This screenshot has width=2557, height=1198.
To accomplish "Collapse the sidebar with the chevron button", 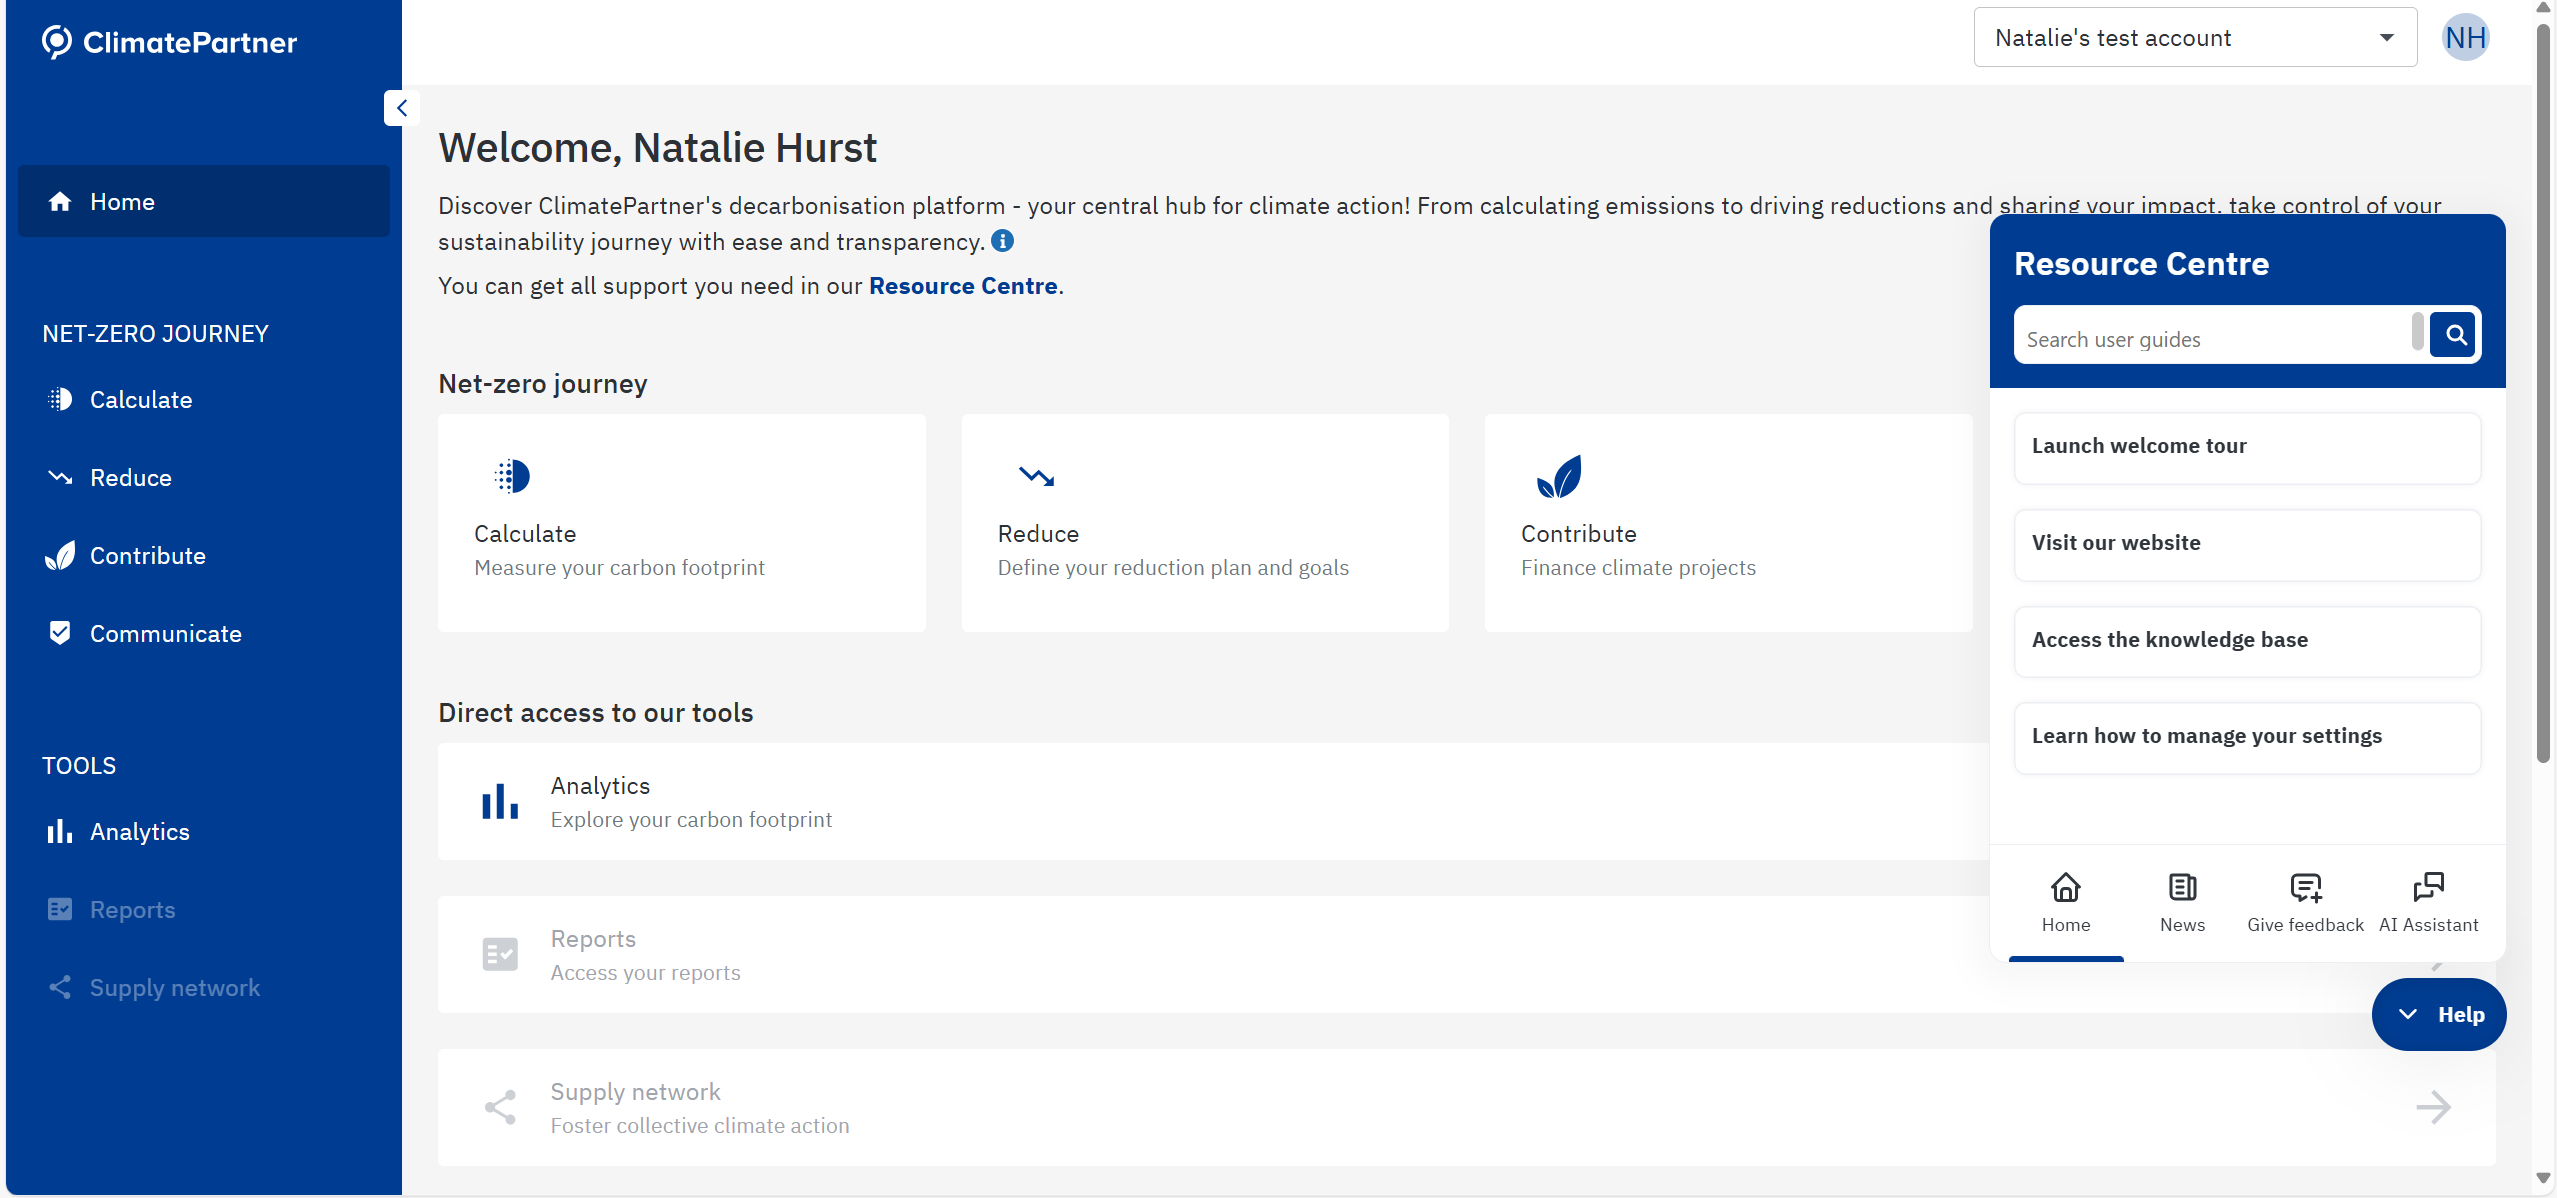I will coord(401,108).
